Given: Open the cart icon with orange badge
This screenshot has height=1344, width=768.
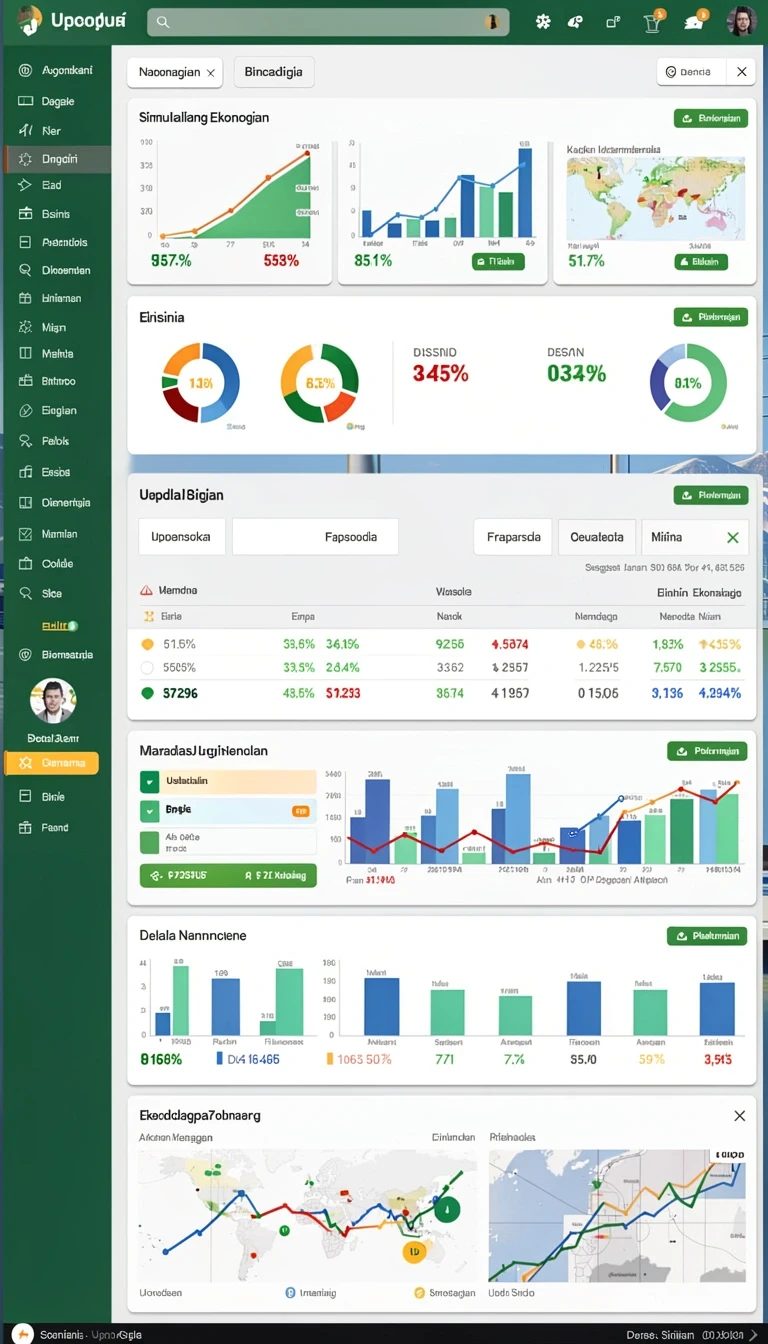Looking at the screenshot, I should [x=654, y=21].
